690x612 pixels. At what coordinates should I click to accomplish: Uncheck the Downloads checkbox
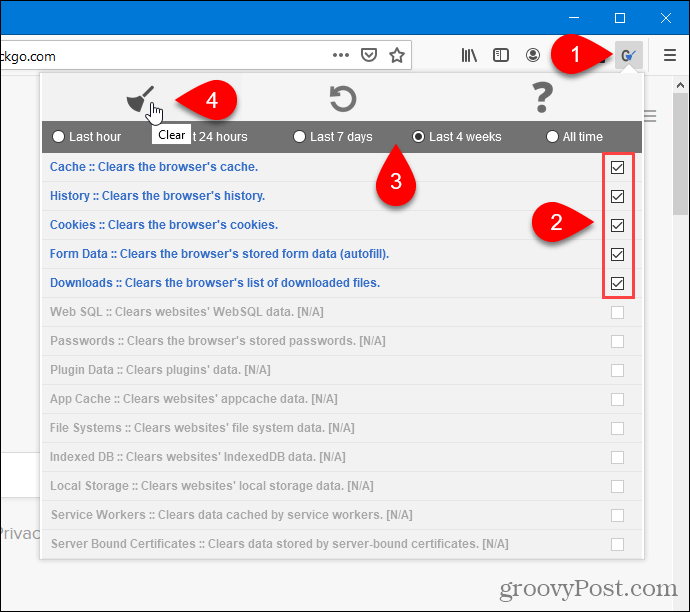pyautogui.click(x=617, y=283)
